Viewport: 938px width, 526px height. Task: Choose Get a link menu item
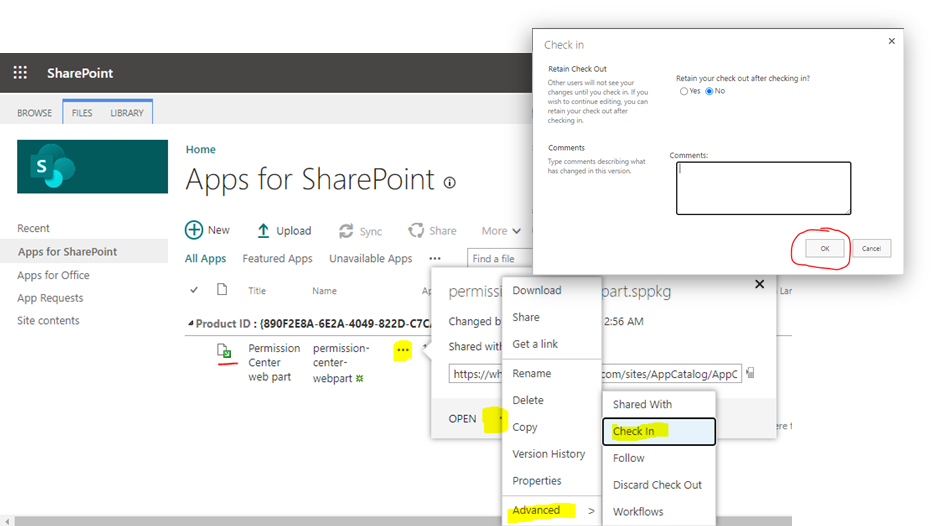point(535,344)
